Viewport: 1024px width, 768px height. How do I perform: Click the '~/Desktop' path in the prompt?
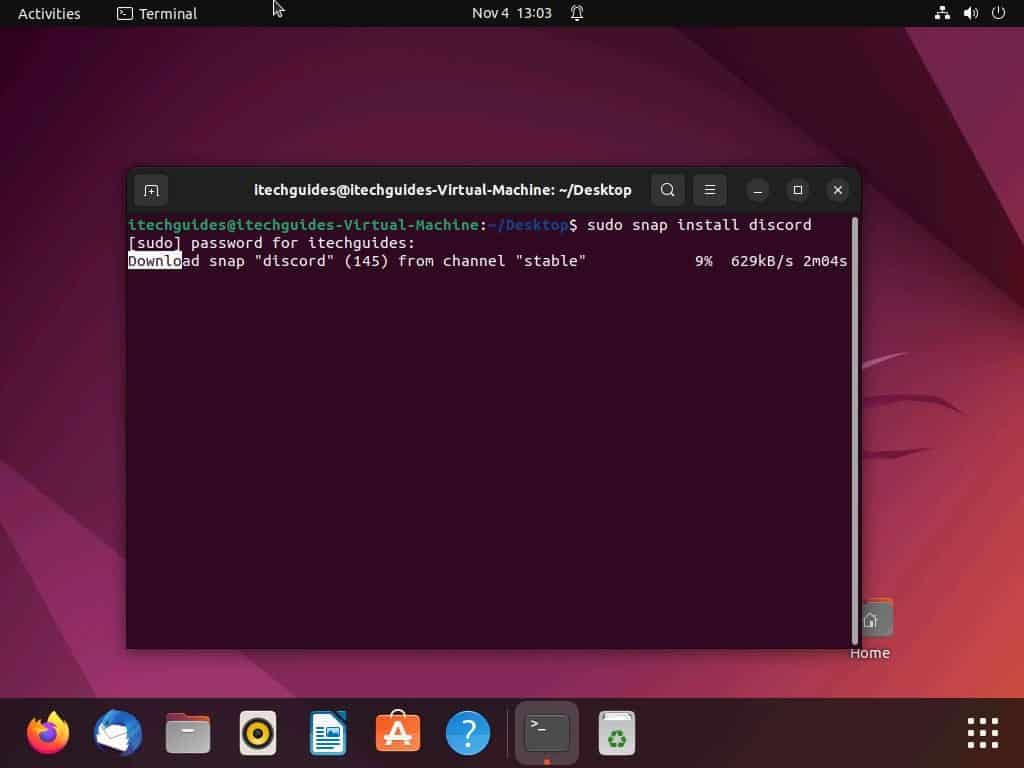pos(528,225)
